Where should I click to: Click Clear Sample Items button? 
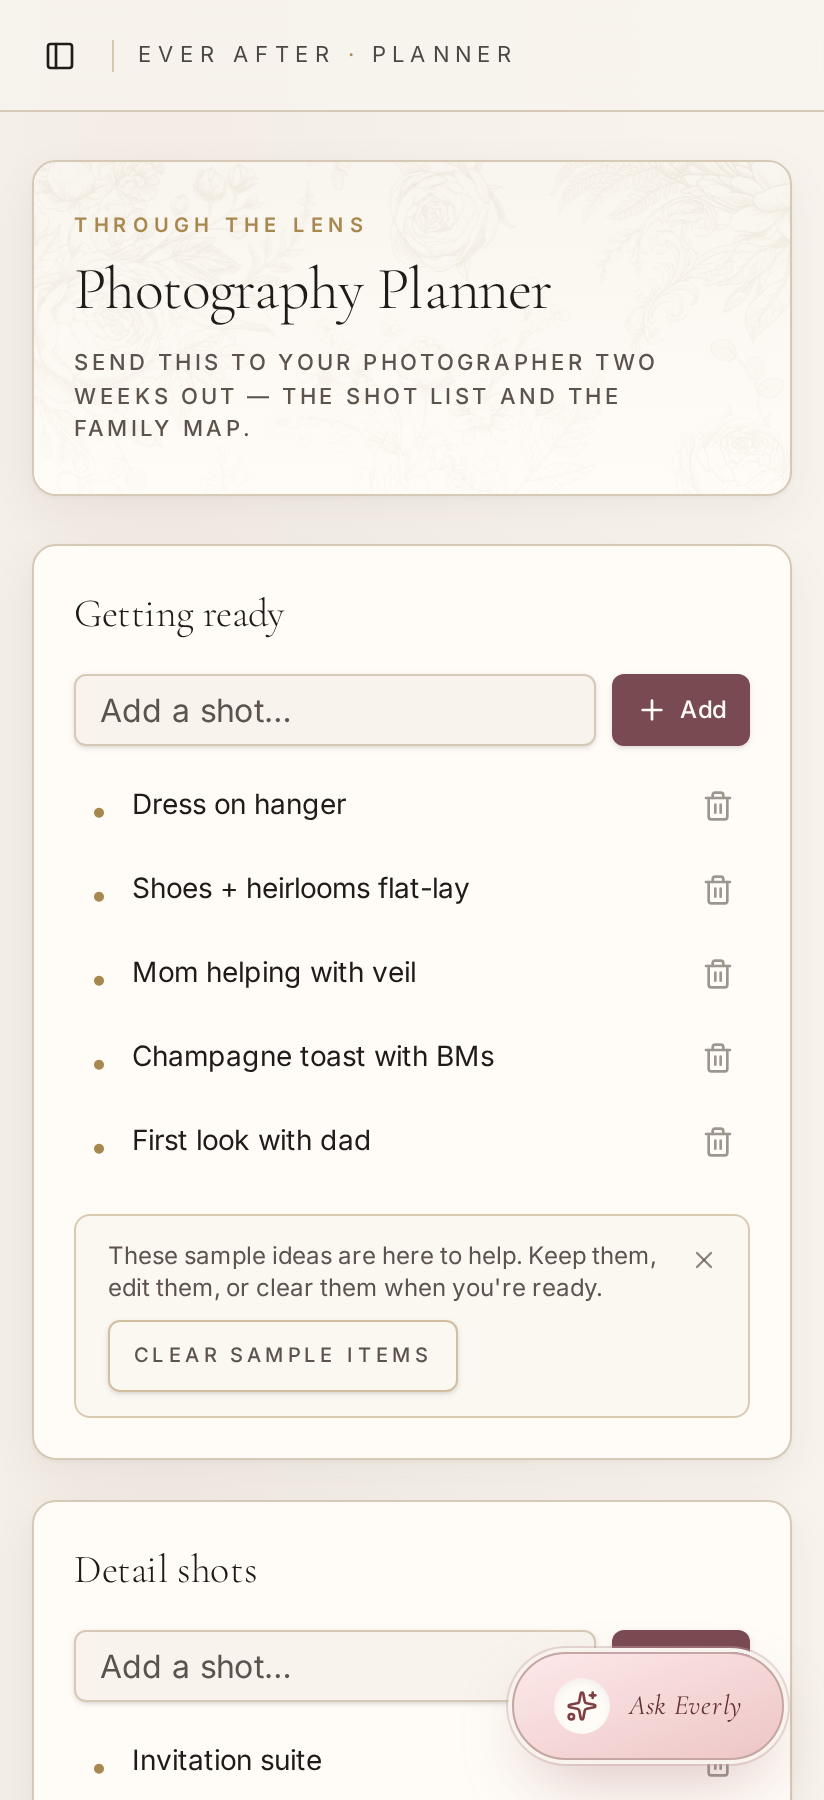click(x=283, y=1356)
